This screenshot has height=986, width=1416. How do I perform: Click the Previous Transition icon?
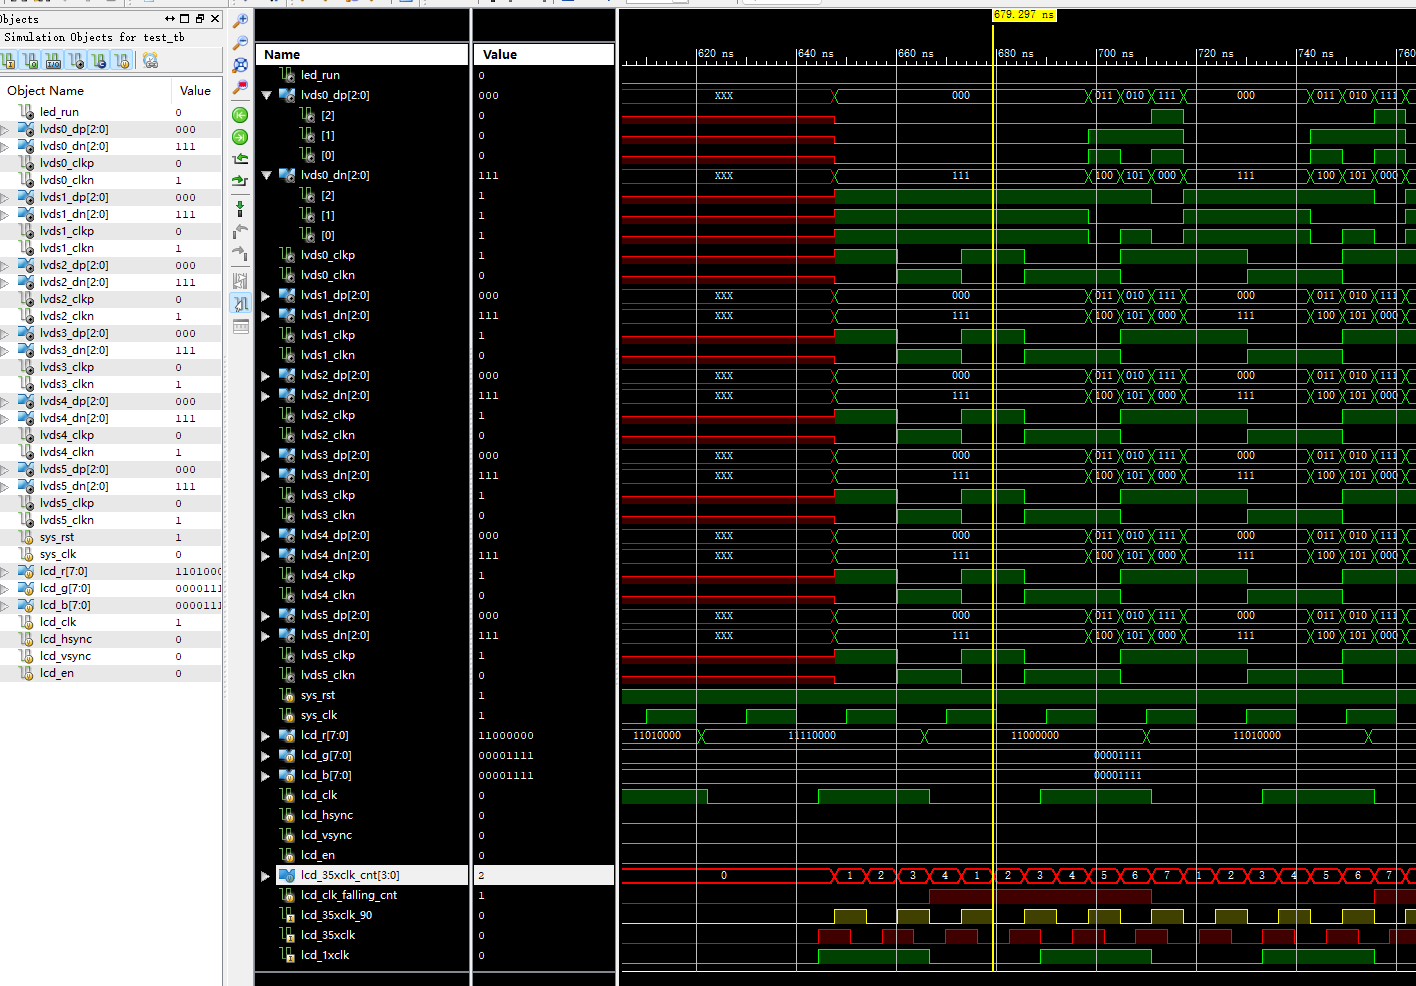pyautogui.click(x=240, y=159)
